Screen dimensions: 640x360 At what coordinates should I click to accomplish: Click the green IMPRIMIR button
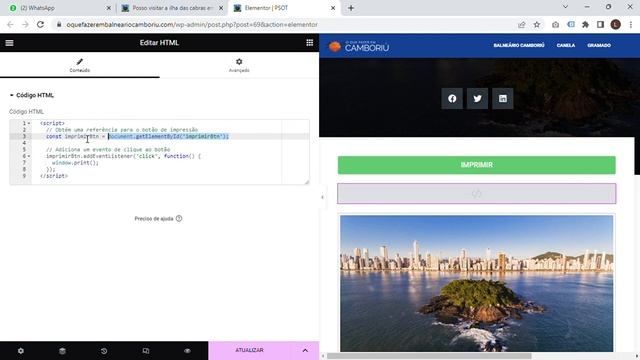tap(476, 165)
